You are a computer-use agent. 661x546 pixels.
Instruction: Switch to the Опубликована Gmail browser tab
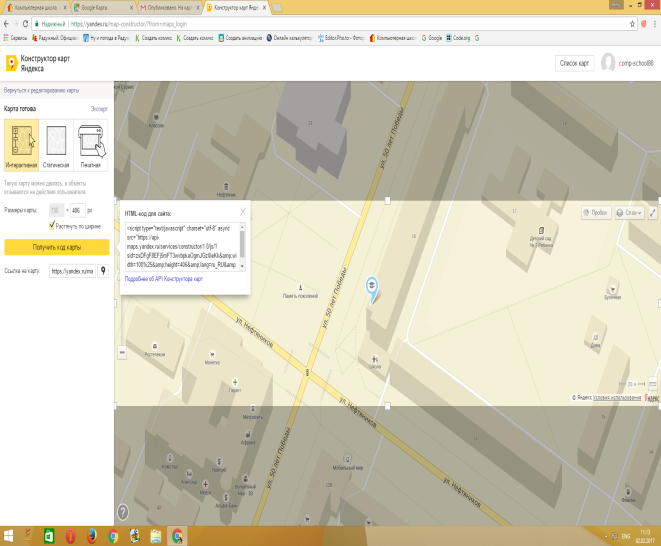[x=170, y=8]
